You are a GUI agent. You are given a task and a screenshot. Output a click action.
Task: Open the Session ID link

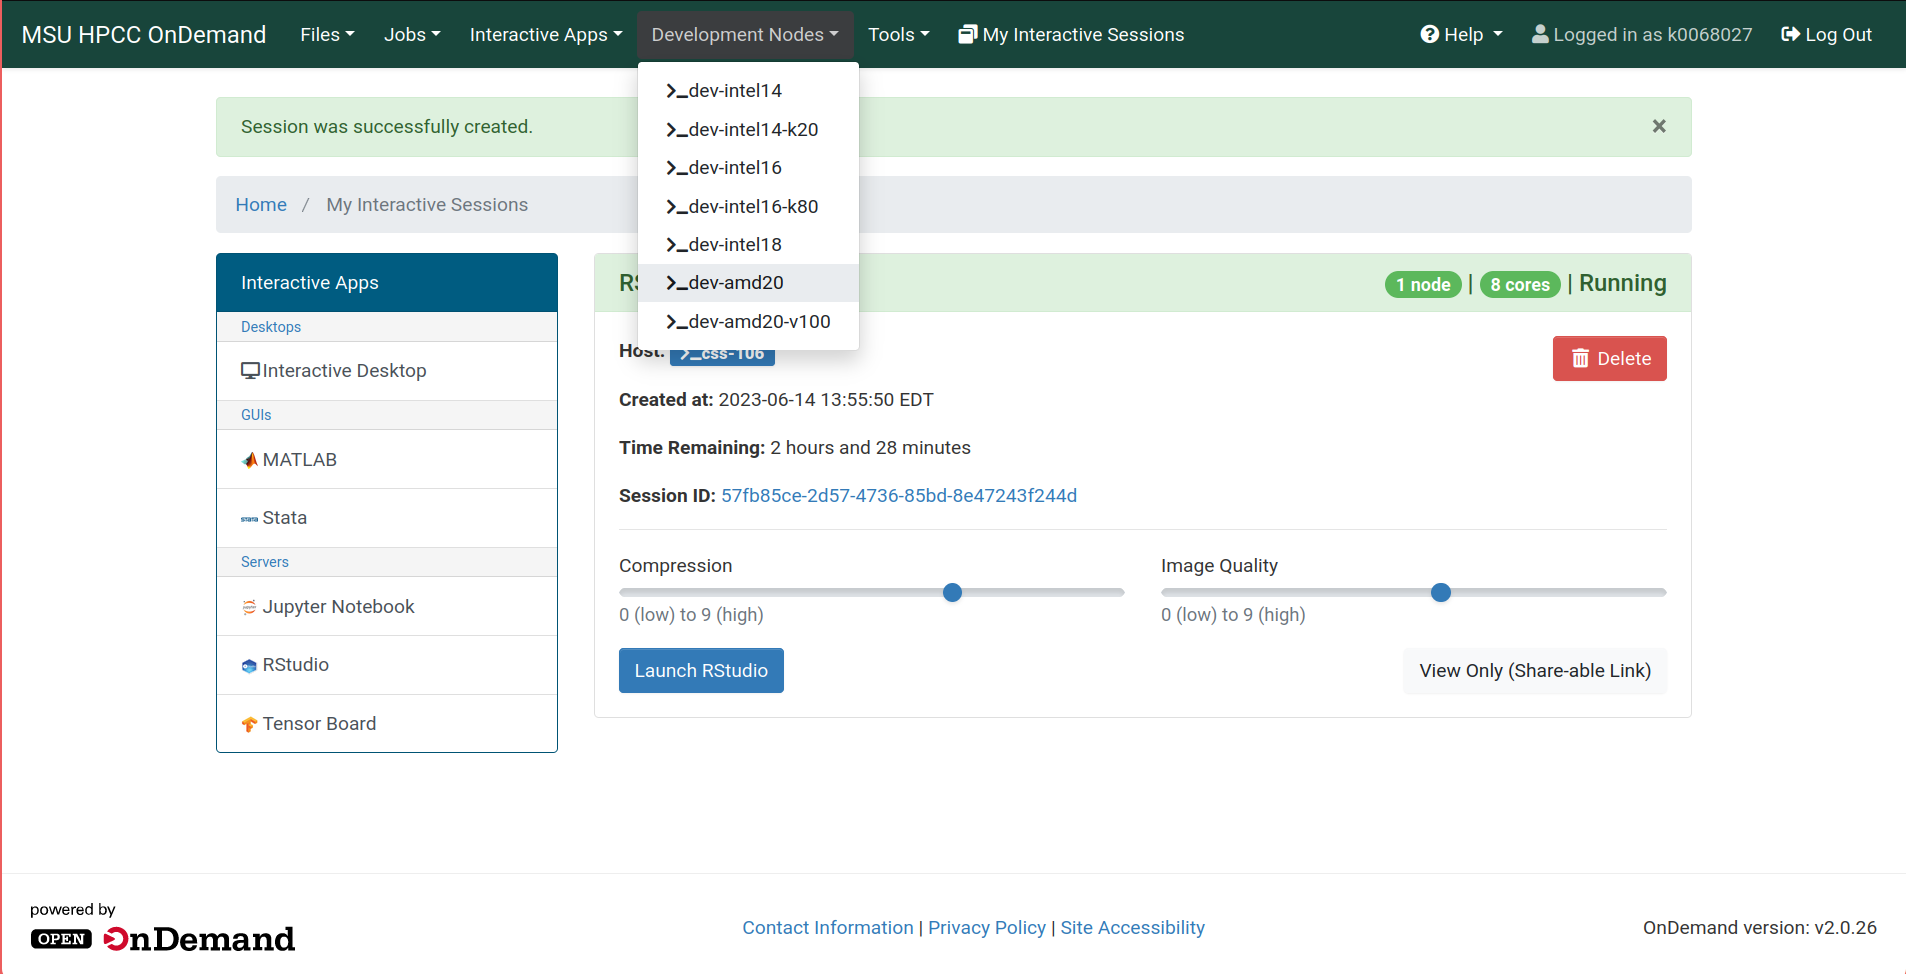coord(899,496)
